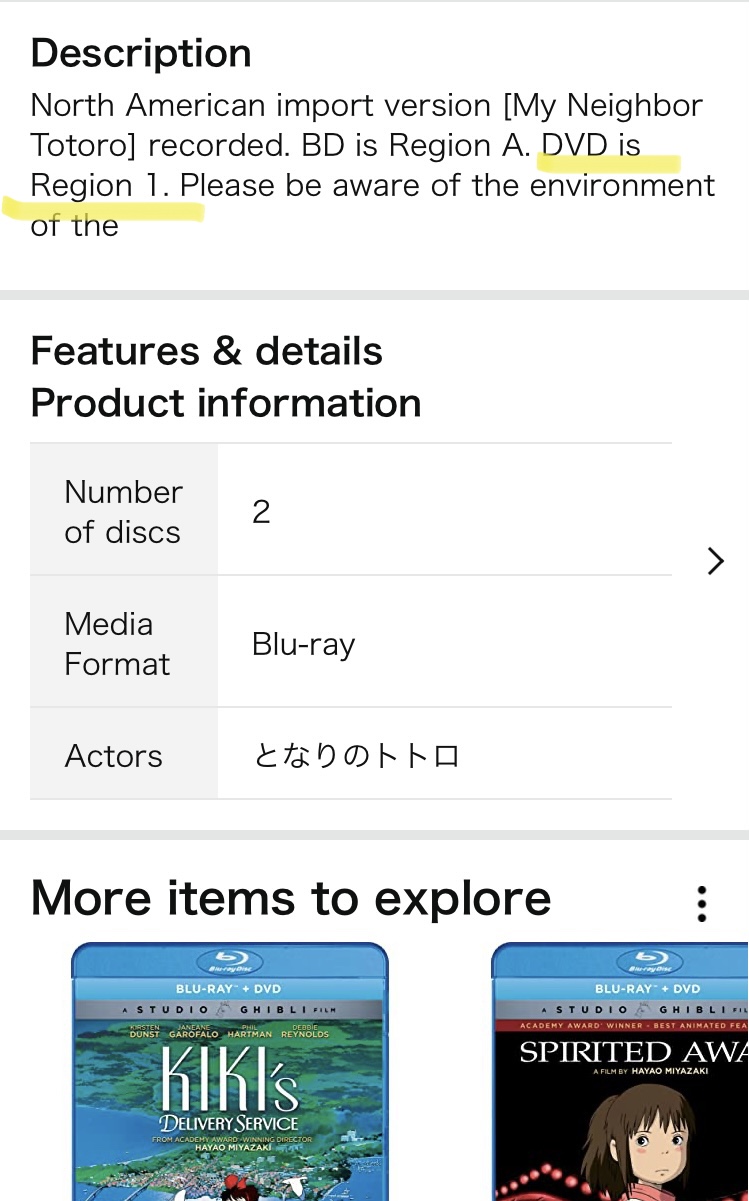The height and width of the screenshot is (1201, 749).
Task: Tap the Actors row label
Action: 113,756
